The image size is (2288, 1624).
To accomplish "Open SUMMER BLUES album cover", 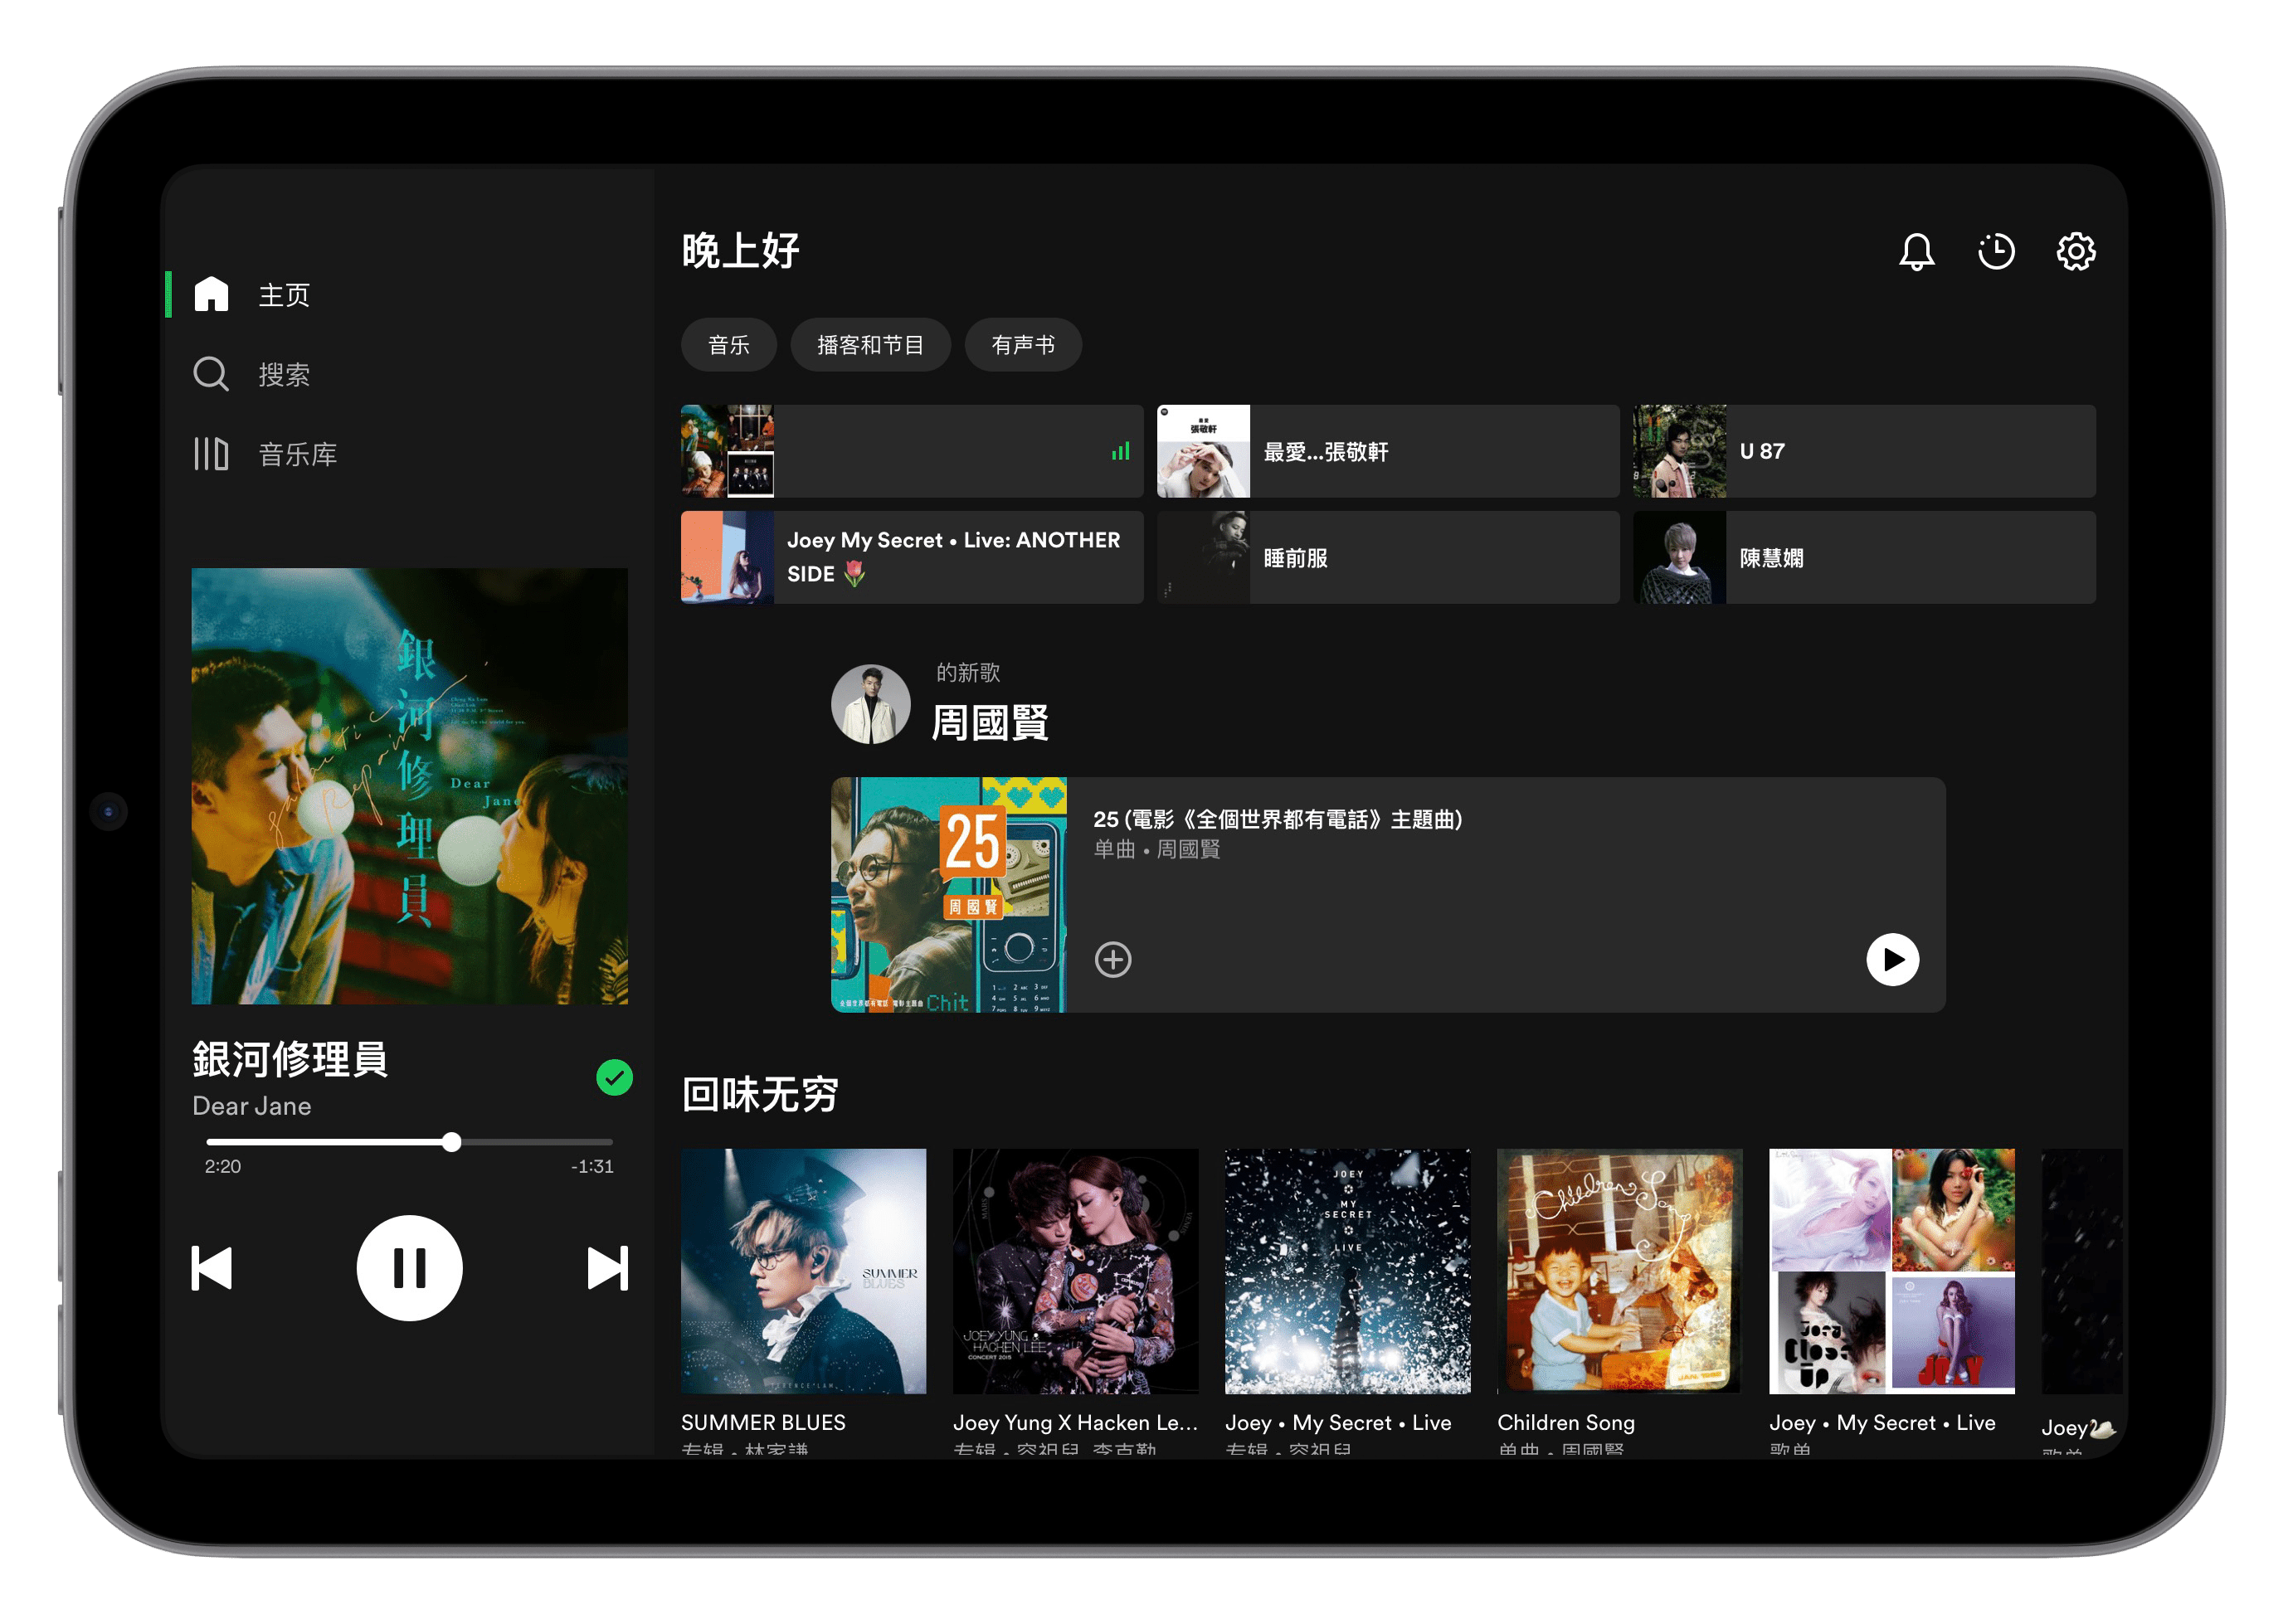I will pyautogui.click(x=803, y=1271).
